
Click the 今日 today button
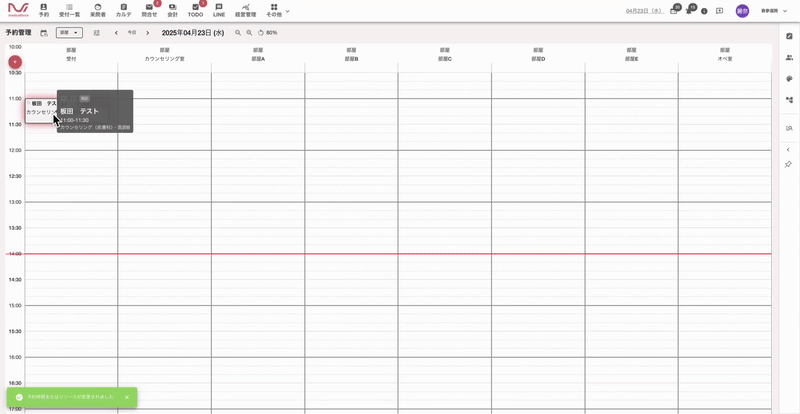pos(131,33)
